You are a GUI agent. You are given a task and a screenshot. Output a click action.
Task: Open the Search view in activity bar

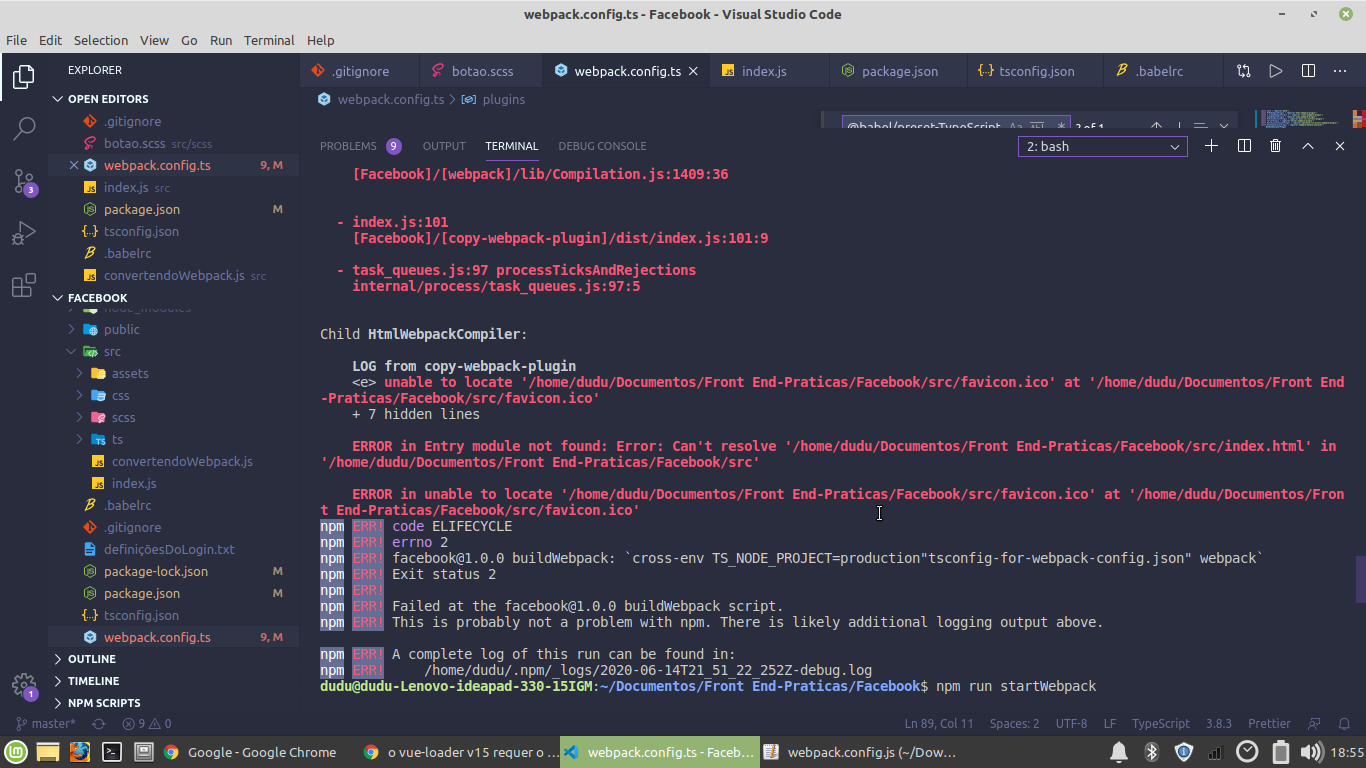[x=23, y=129]
